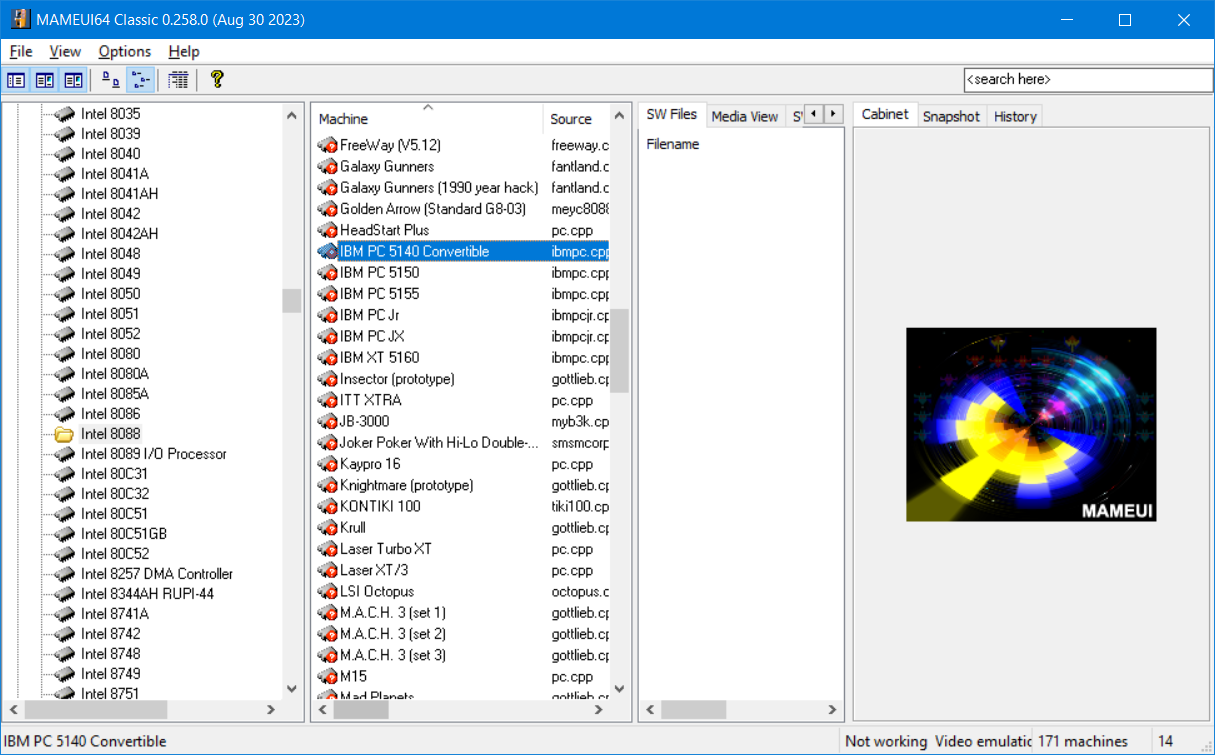Select Intel 8344AH RUPI-44 tree item

tap(147, 594)
